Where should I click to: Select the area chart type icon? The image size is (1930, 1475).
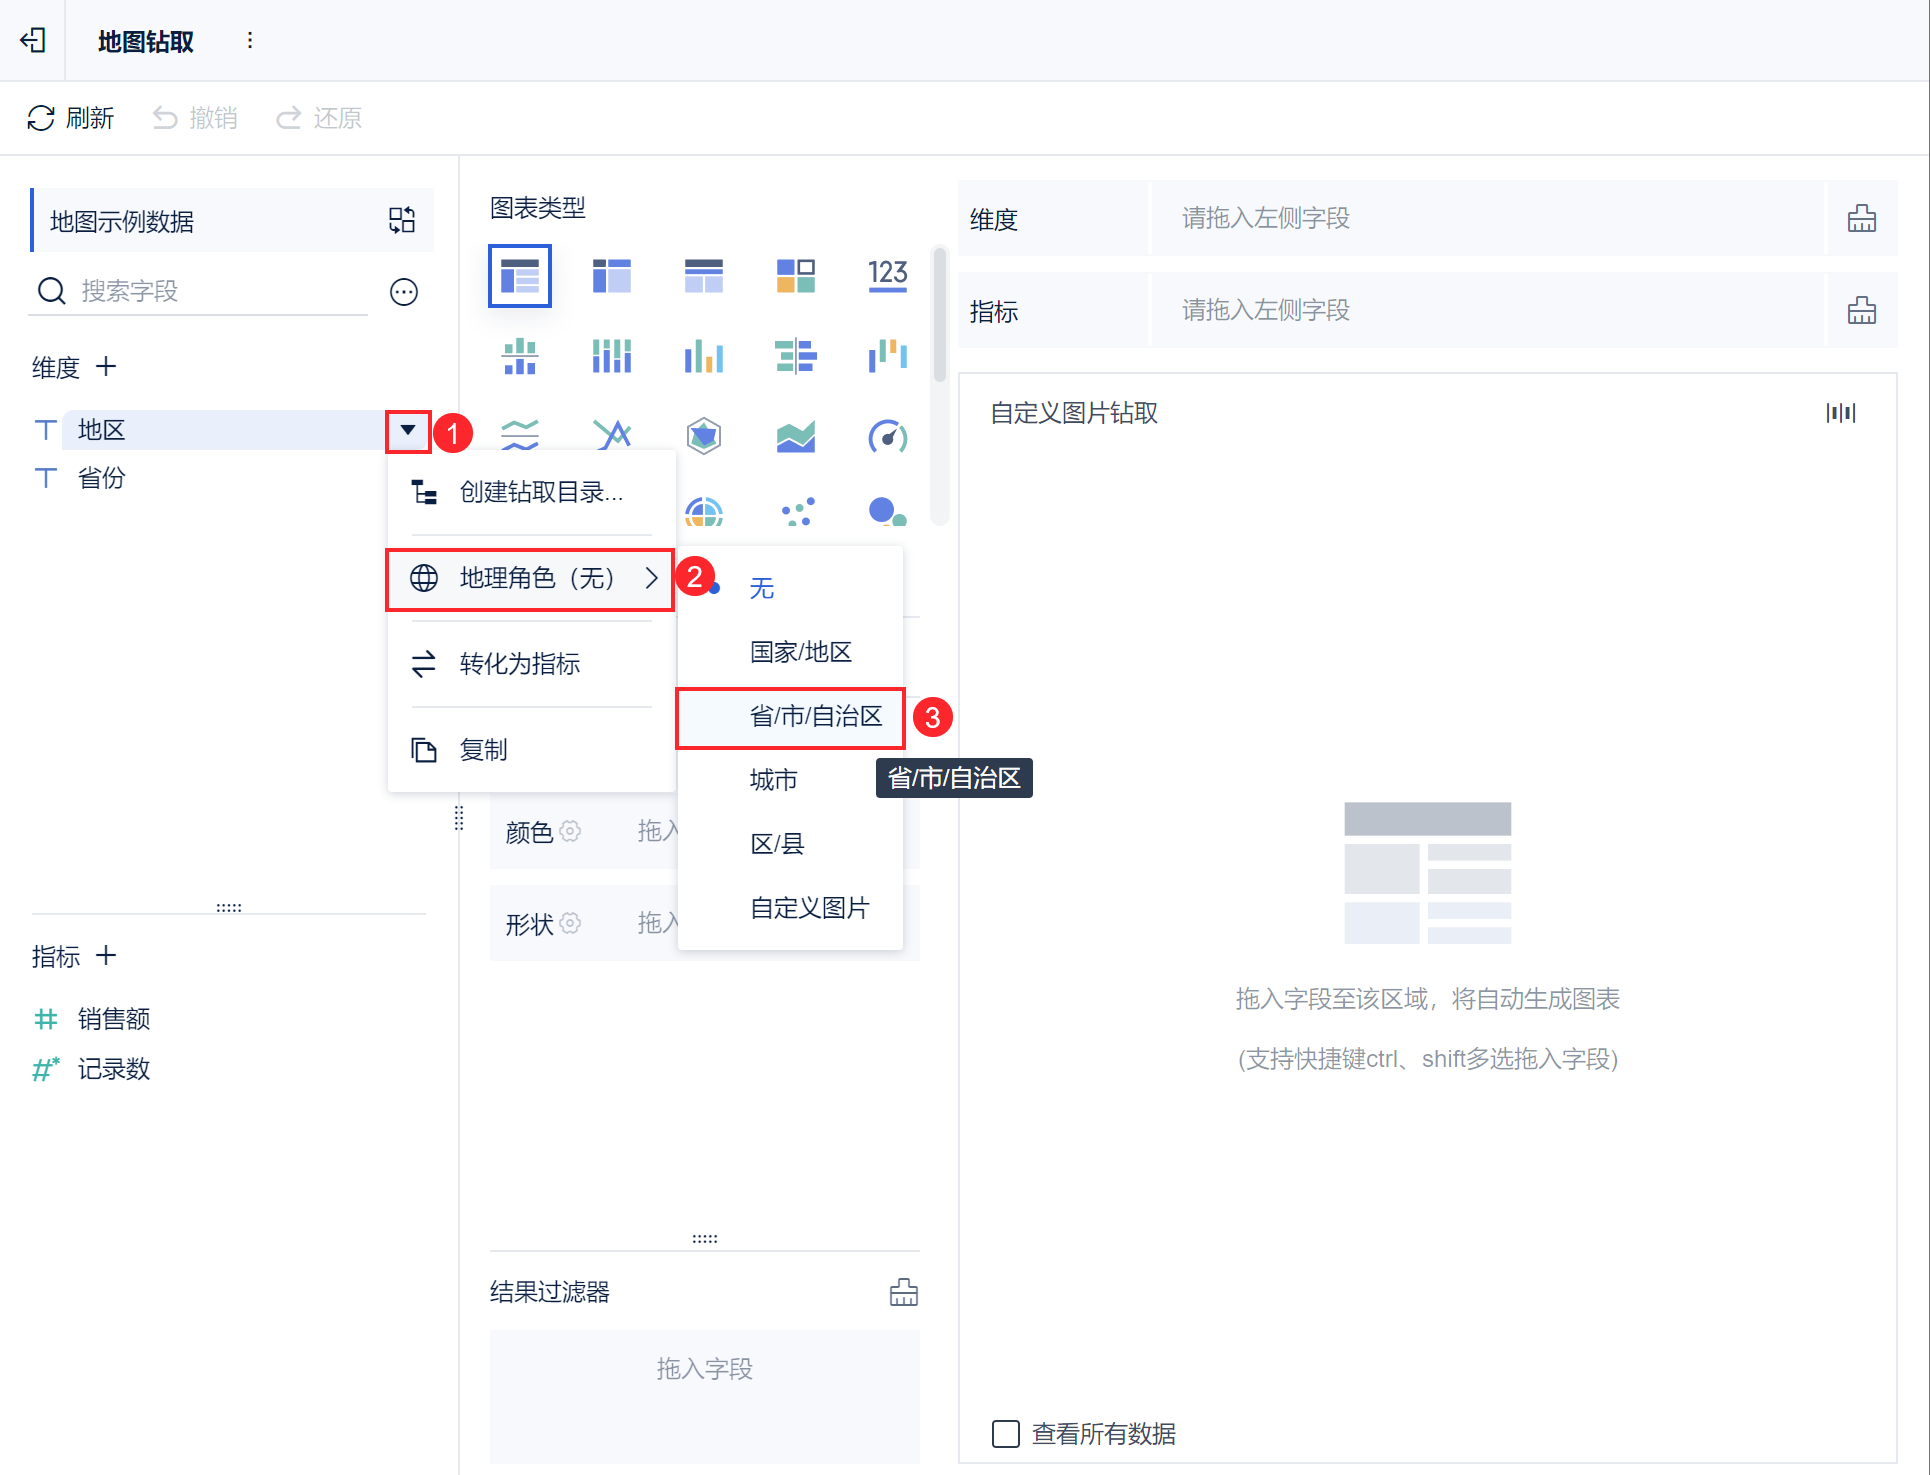[795, 436]
